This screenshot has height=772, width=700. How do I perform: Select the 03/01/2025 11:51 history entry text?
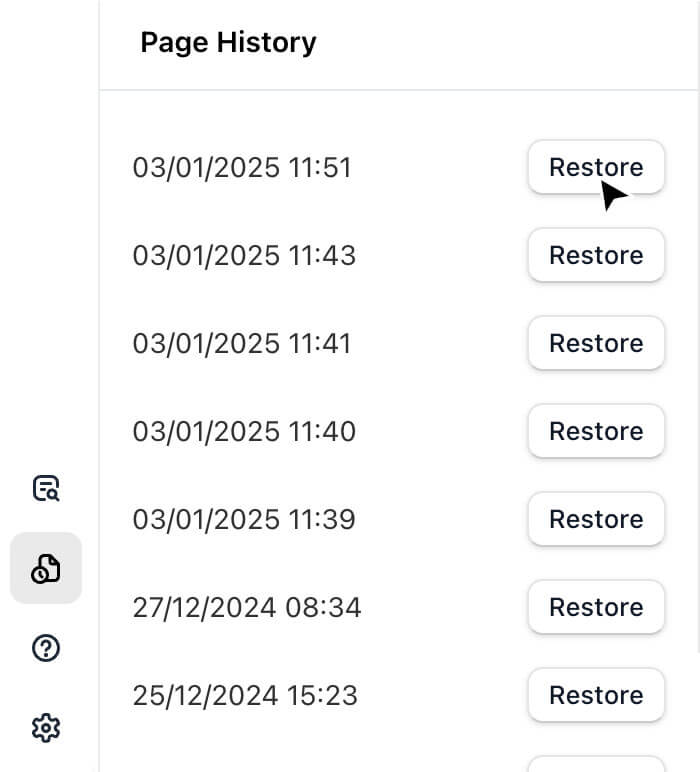[x=242, y=167]
